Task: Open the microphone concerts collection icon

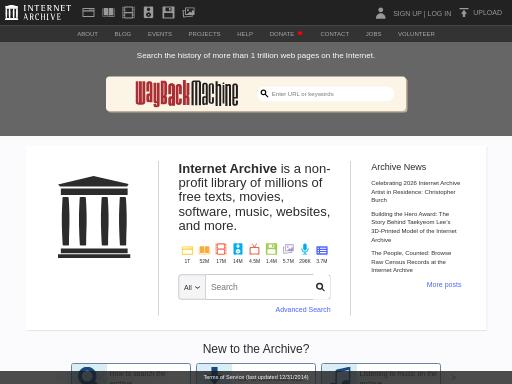Action: 305,249
